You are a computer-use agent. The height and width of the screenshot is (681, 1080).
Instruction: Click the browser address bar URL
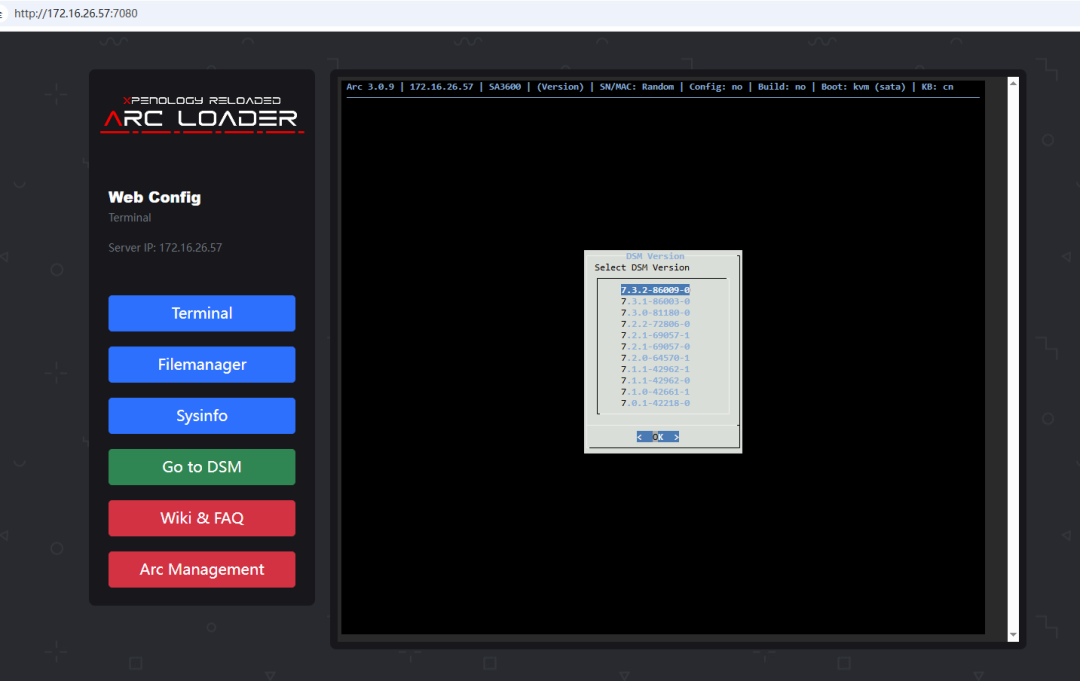point(76,13)
